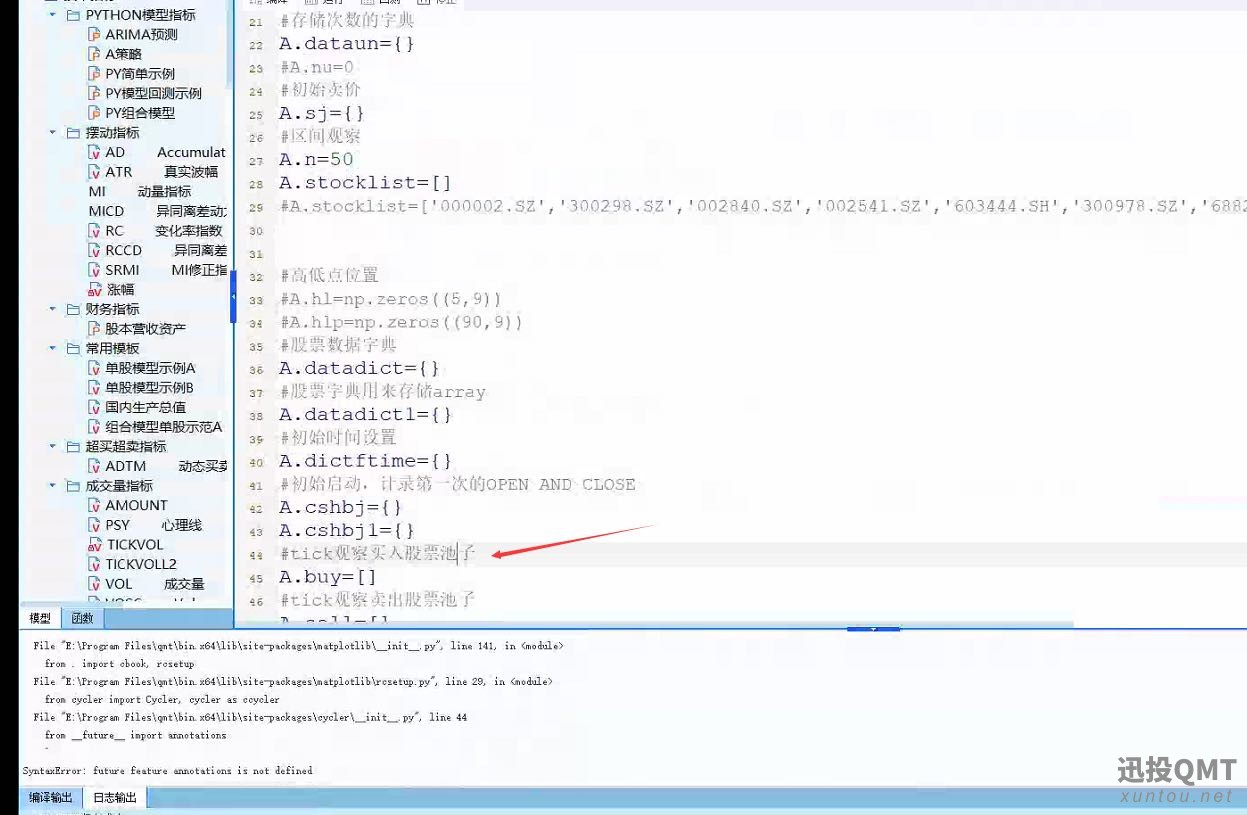
Task: Select the MICD 异同离差 row
Action: click(x=157, y=211)
